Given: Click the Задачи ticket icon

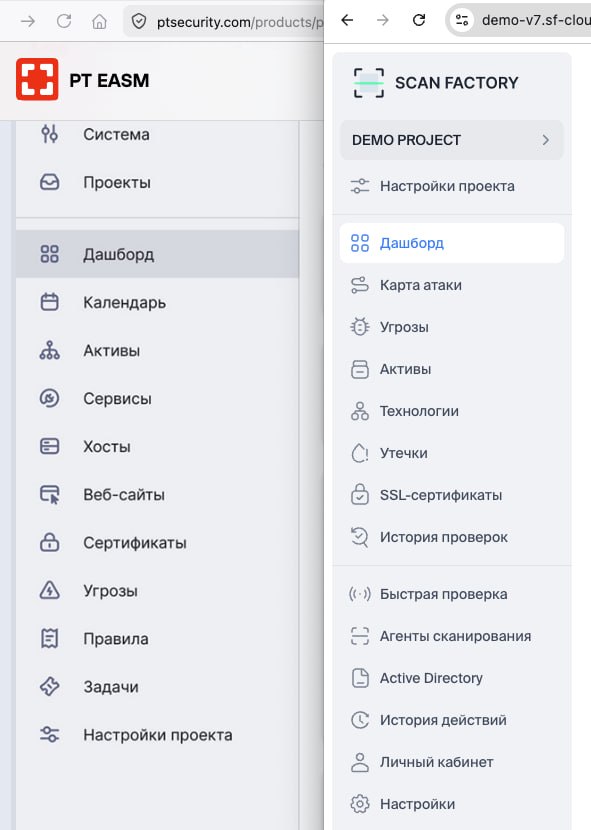Looking at the screenshot, I should coord(50,687).
